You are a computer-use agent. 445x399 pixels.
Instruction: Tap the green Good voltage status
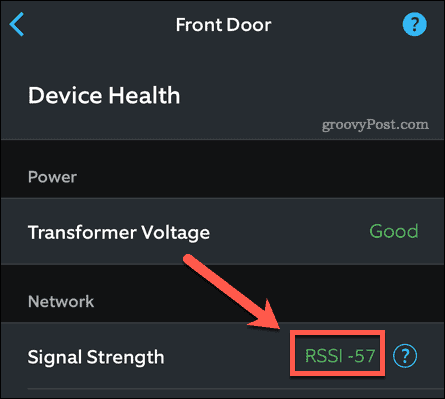[x=394, y=231]
